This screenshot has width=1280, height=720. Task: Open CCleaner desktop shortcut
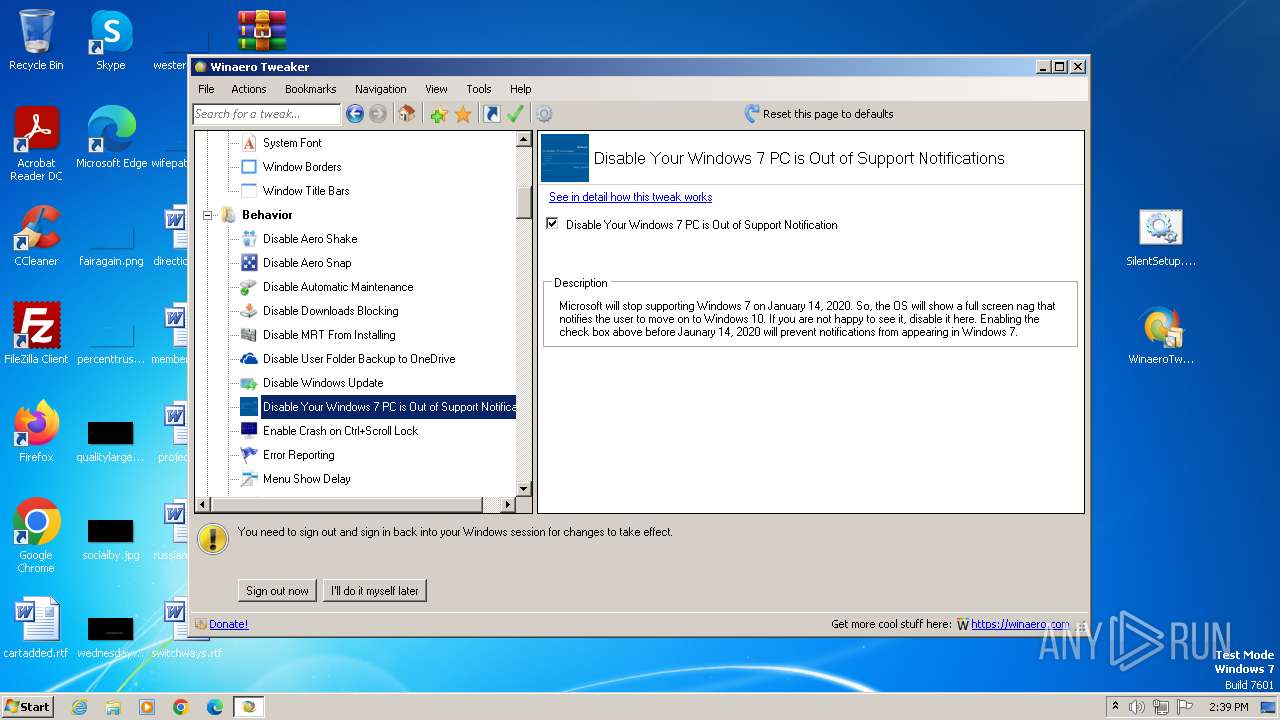[36, 235]
